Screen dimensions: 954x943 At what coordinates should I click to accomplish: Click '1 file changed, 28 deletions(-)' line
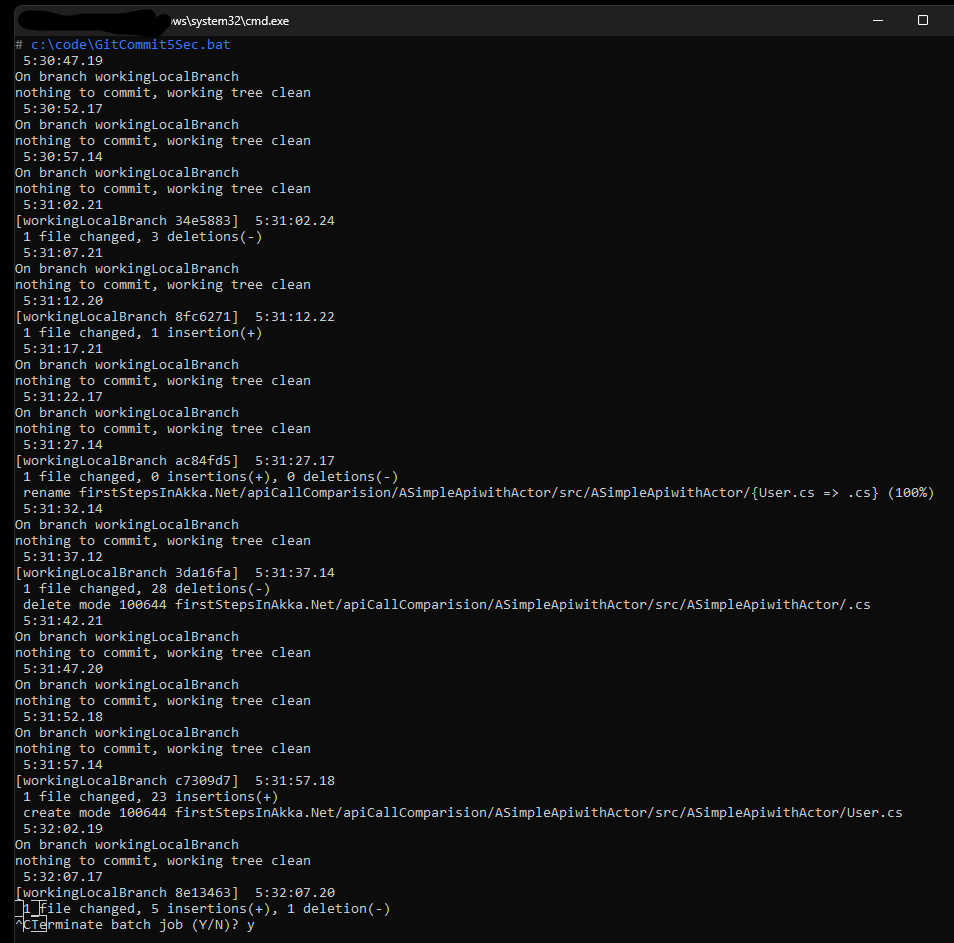coord(146,589)
